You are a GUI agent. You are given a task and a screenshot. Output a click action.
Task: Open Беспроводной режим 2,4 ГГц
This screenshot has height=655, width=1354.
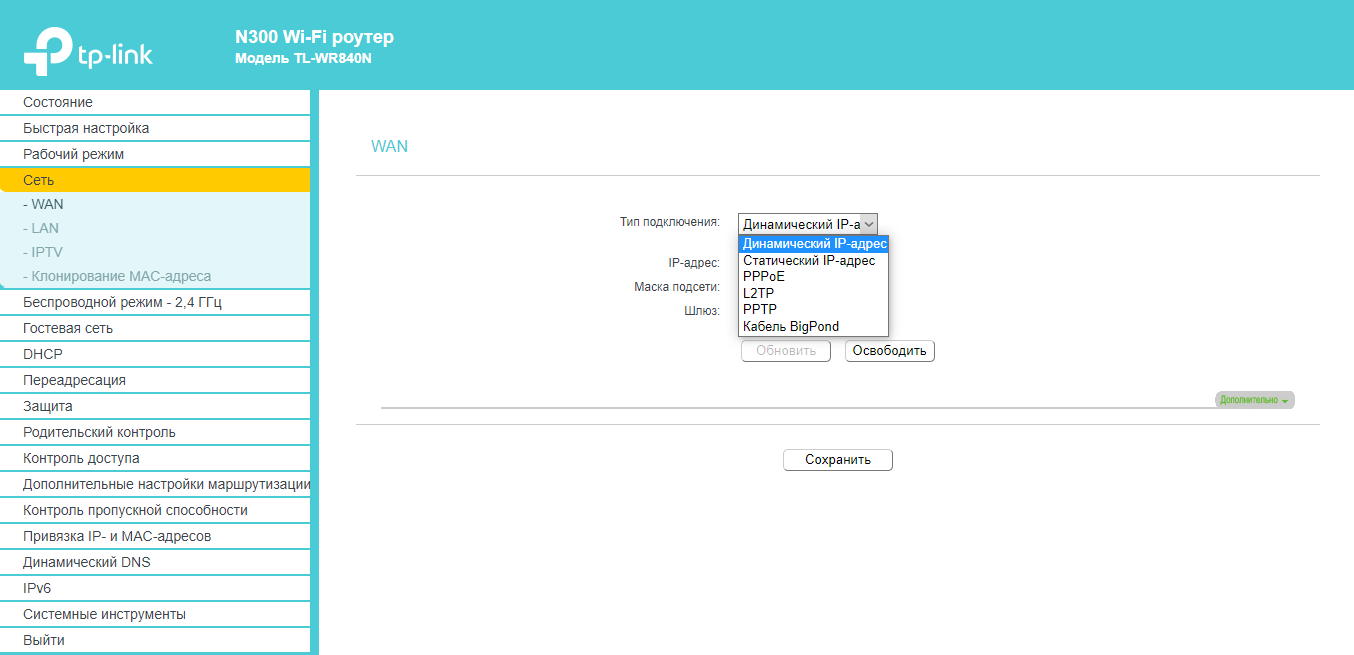coord(122,303)
